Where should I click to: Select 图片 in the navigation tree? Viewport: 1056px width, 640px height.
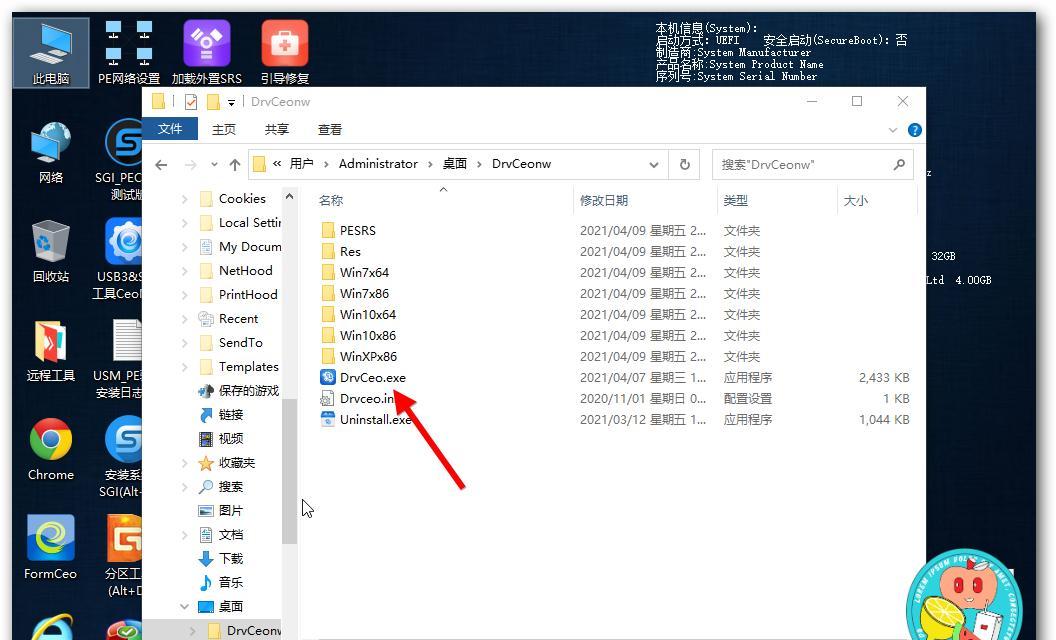click(231, 511)
